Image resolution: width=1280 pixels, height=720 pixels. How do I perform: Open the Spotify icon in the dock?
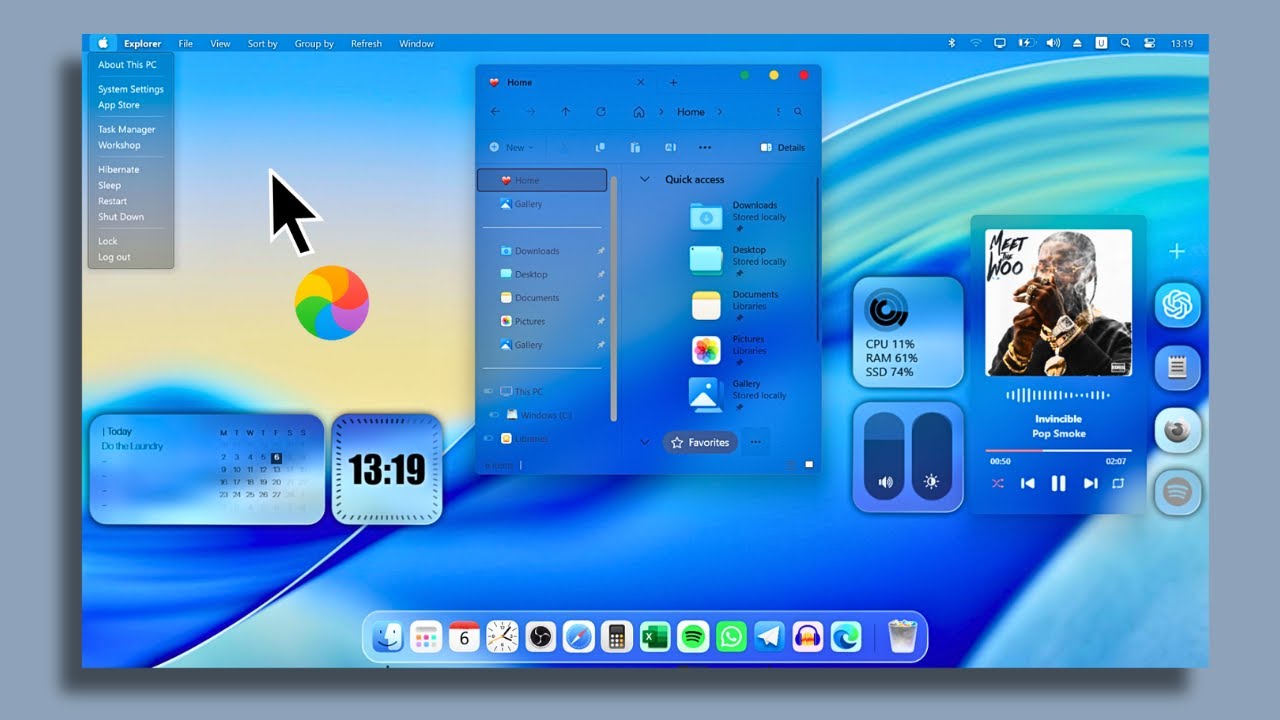coord(693,637)
